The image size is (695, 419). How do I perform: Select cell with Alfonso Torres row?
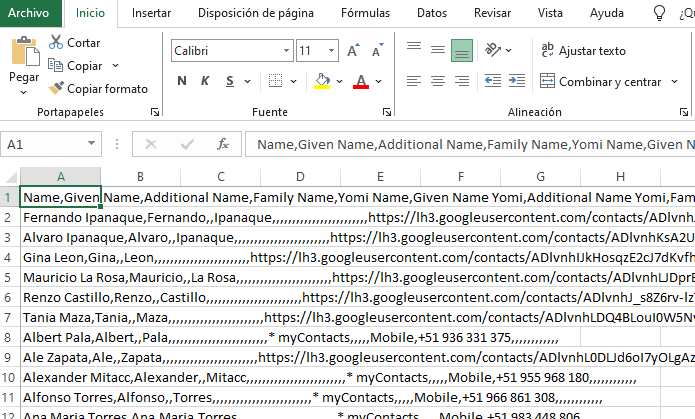click(x=61, y=397)
